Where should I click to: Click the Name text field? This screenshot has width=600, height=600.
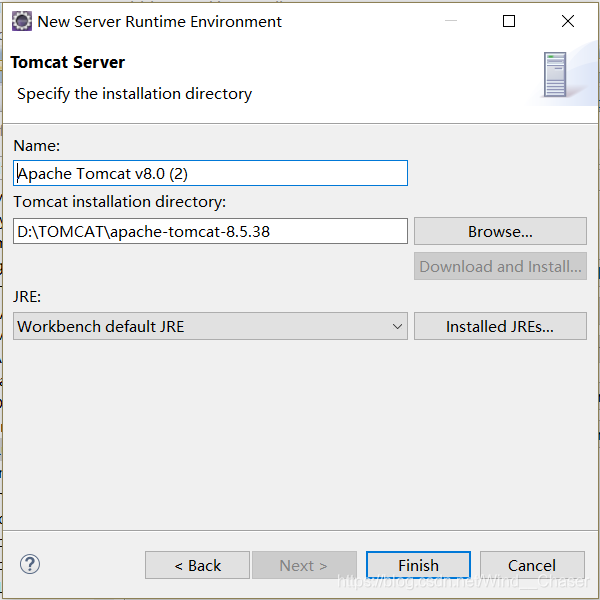(x=210, y=173)
